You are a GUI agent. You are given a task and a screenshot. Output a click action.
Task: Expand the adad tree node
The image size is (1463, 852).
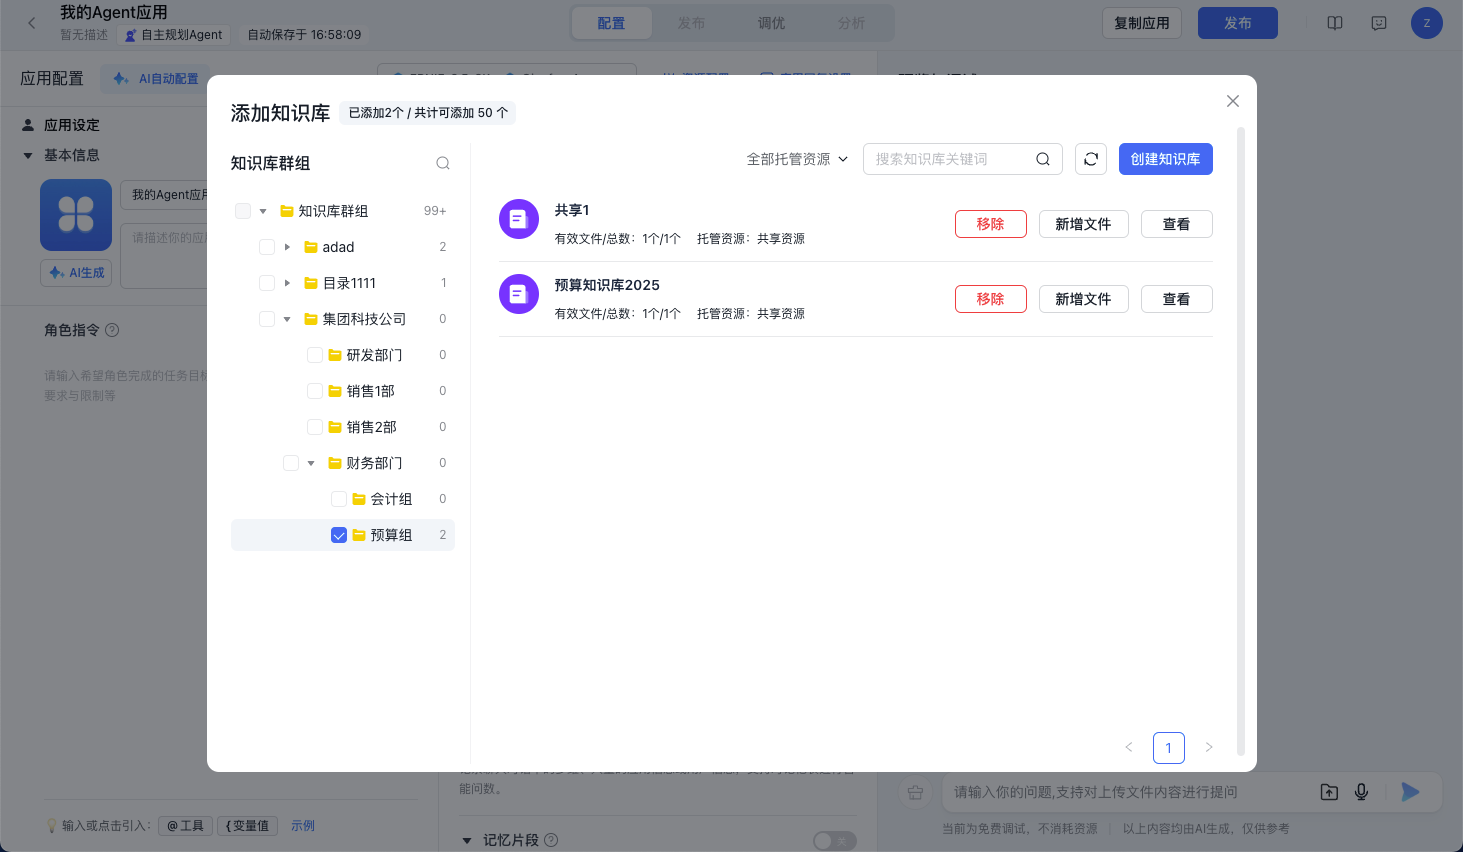(287, 247)
